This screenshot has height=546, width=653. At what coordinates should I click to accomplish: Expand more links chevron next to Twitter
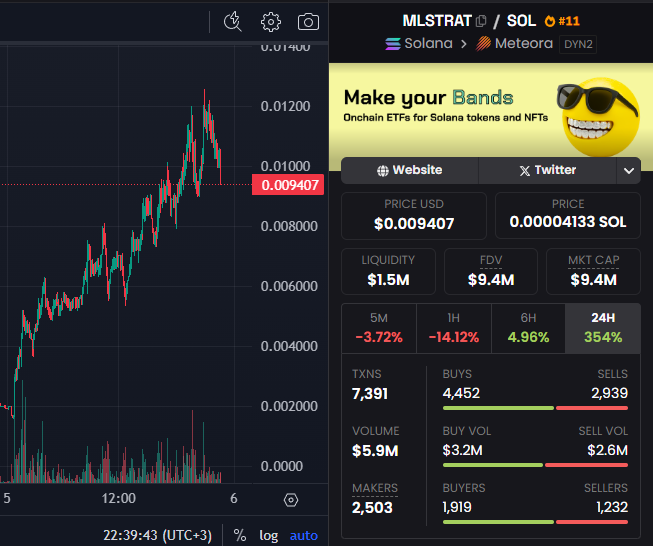coord(629,171)
